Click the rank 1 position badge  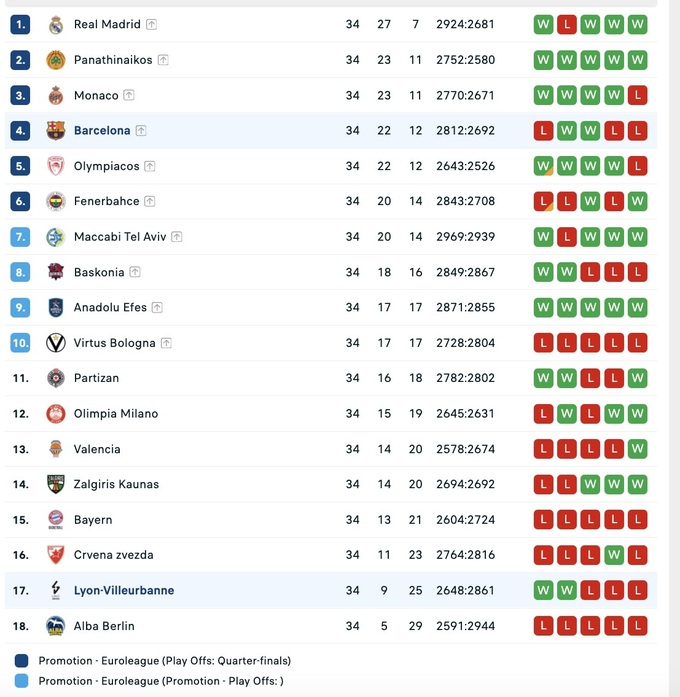click(x=21, y=25)
